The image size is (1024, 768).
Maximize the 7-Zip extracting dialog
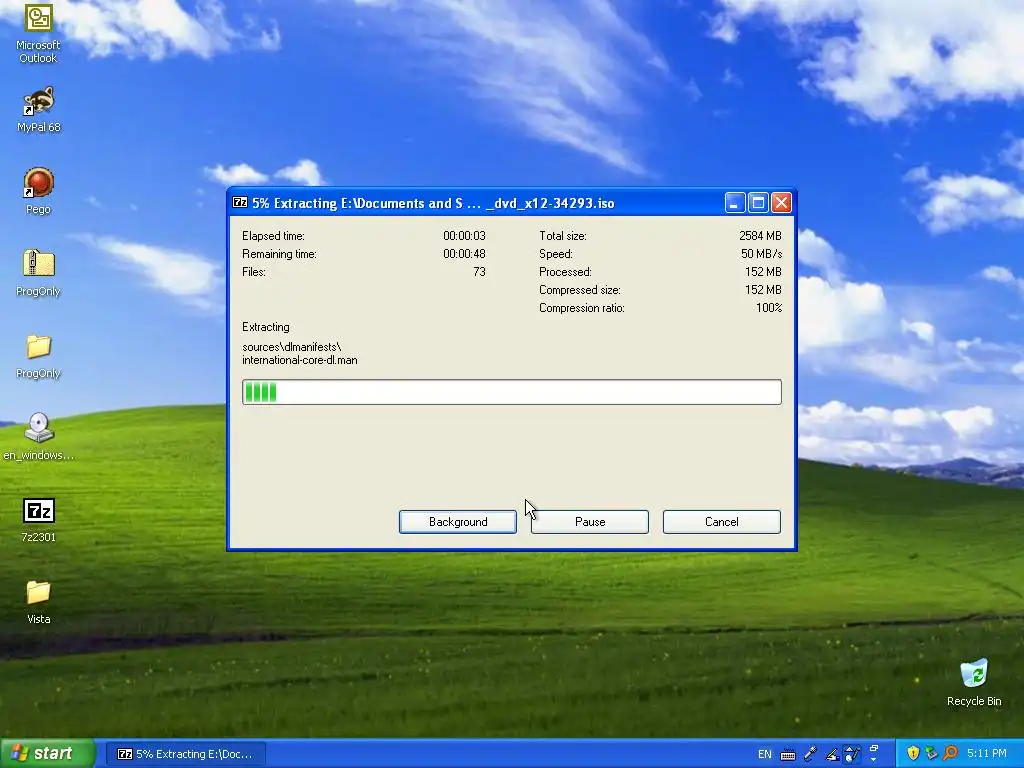[x=758, y=202]
